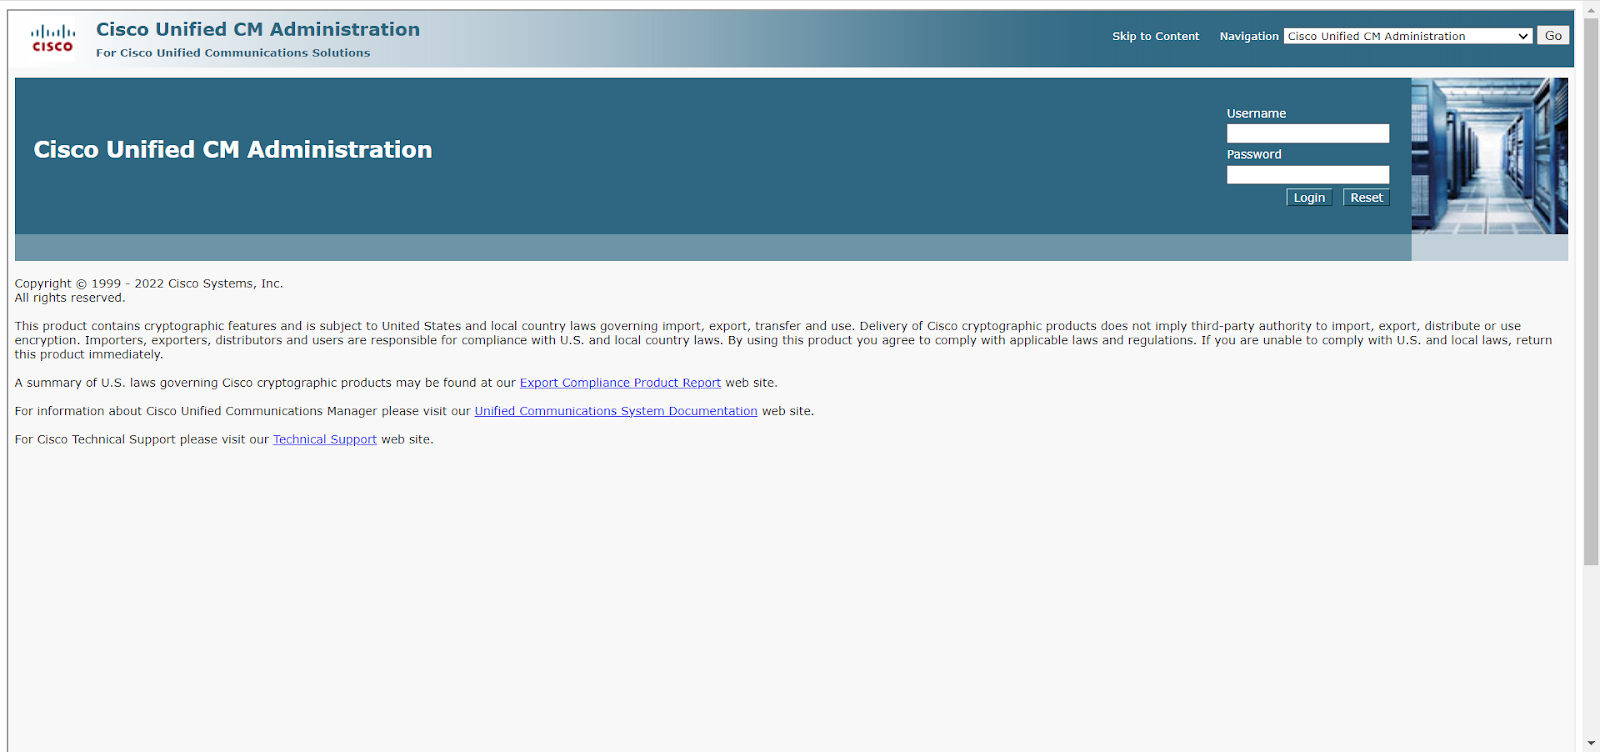Click the Go button beside Navigation
Screen dimensions: 1600x752
pos(1553,35)
